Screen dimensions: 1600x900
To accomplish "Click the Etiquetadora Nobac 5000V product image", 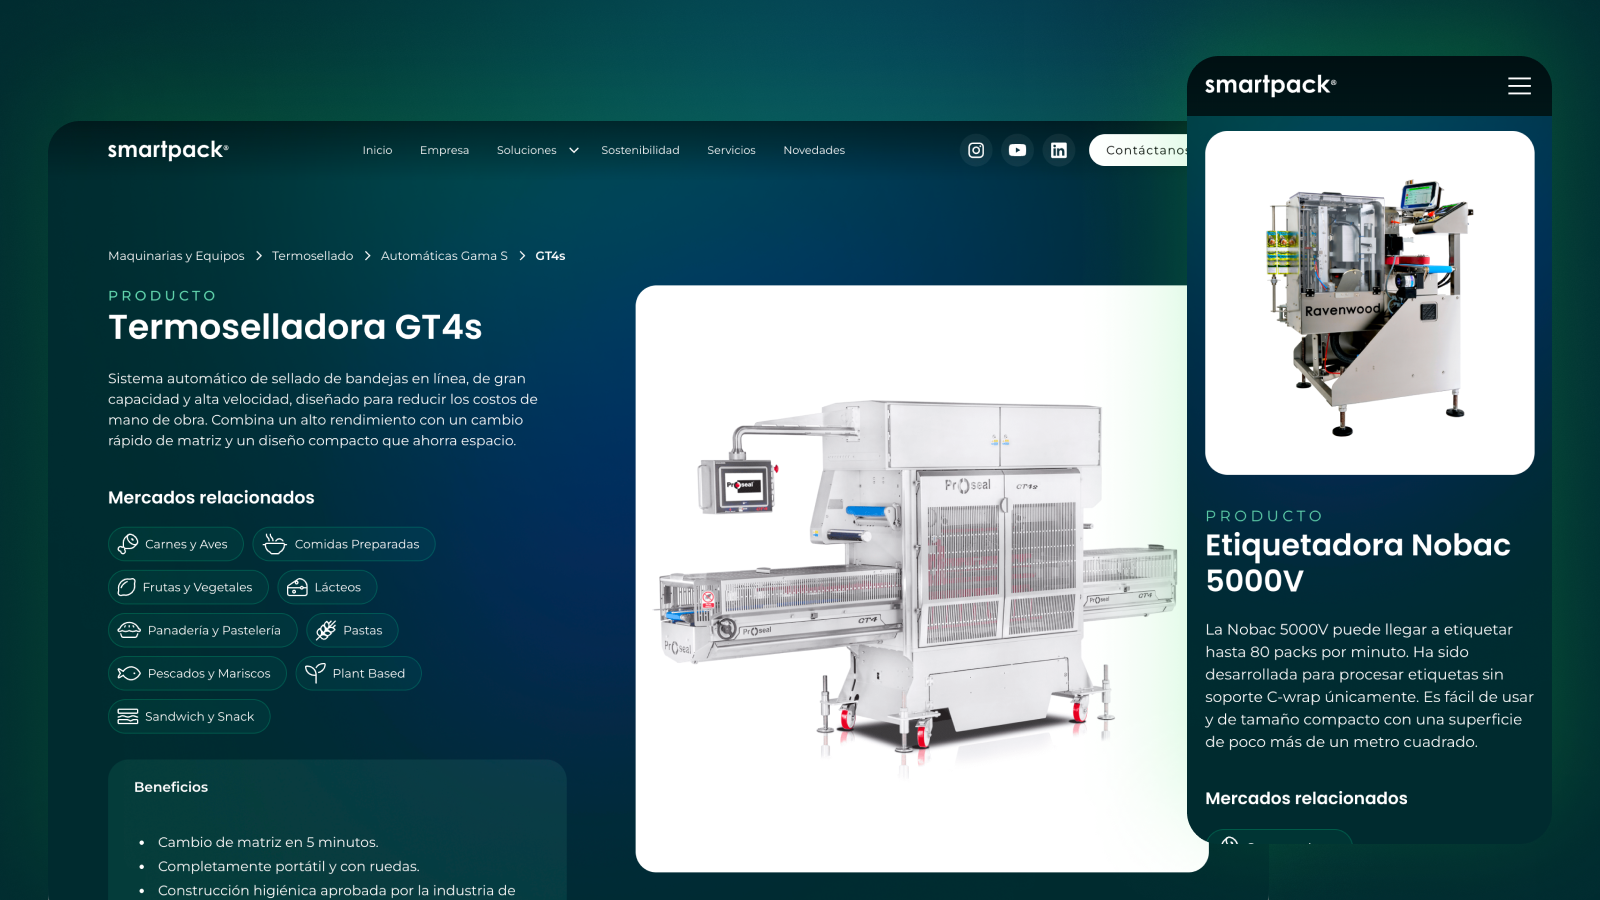I will pos(1370,303).
